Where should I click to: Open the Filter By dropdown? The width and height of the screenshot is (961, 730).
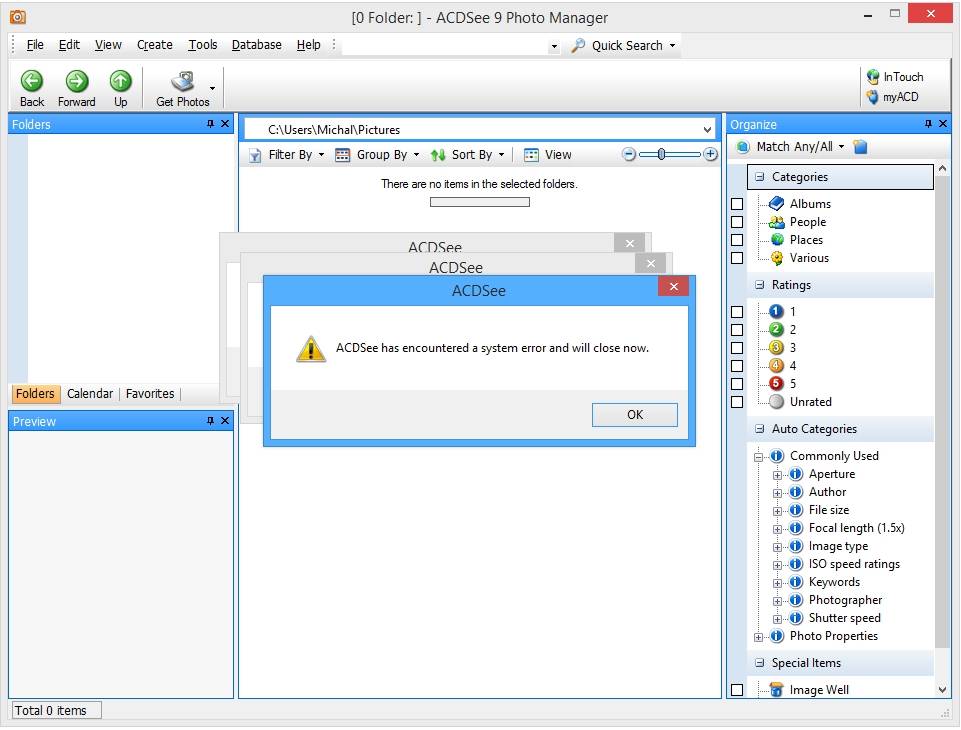pyautogui.click(x=287, y=155)
